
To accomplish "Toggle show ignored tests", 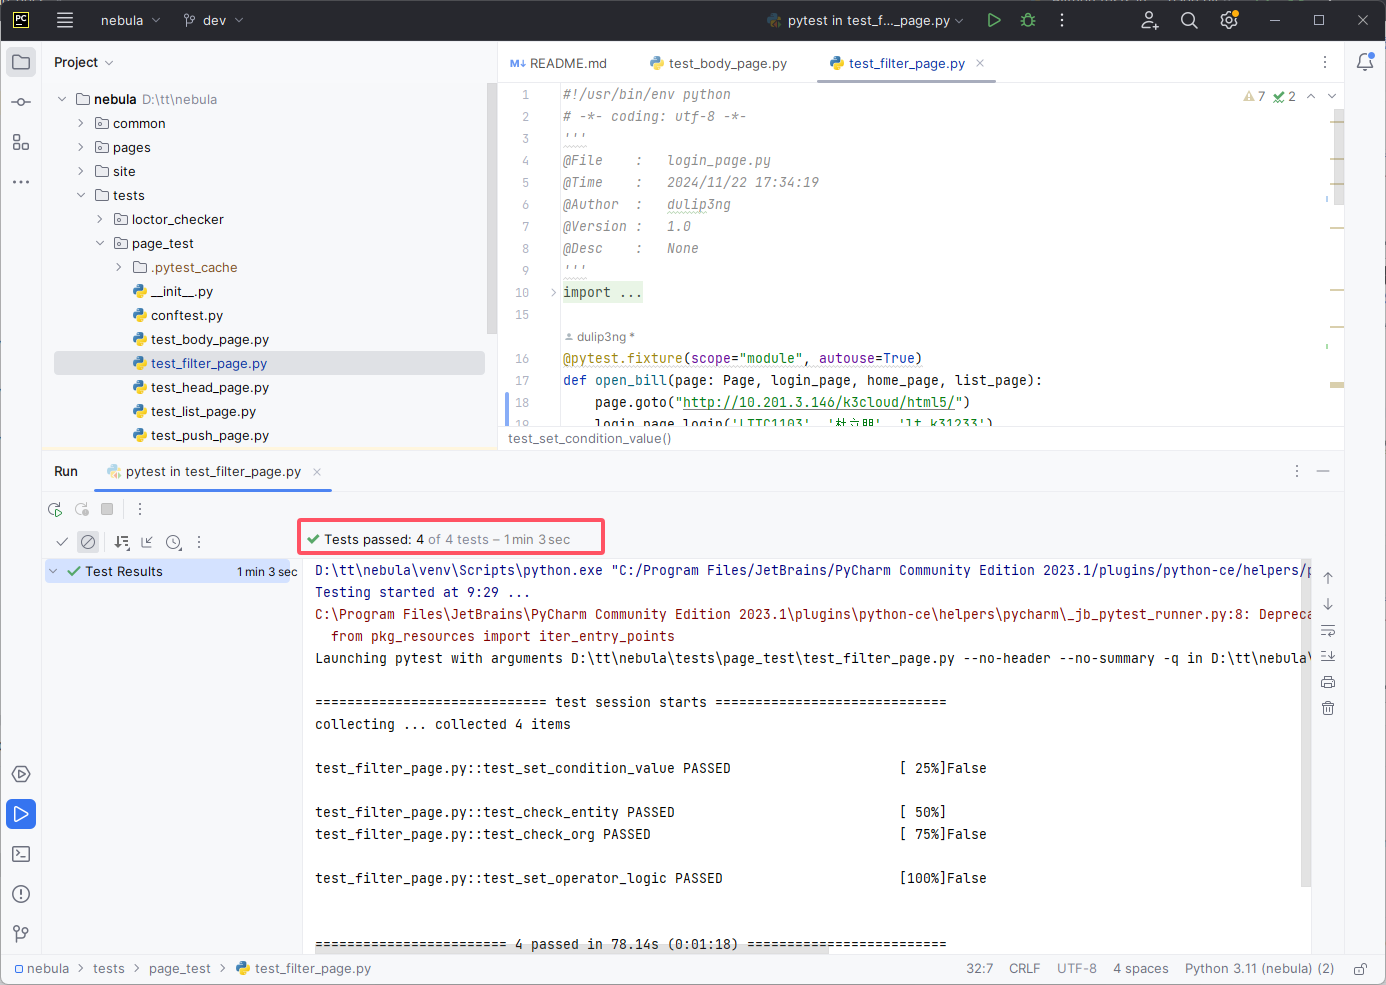I will click(88, 542).
